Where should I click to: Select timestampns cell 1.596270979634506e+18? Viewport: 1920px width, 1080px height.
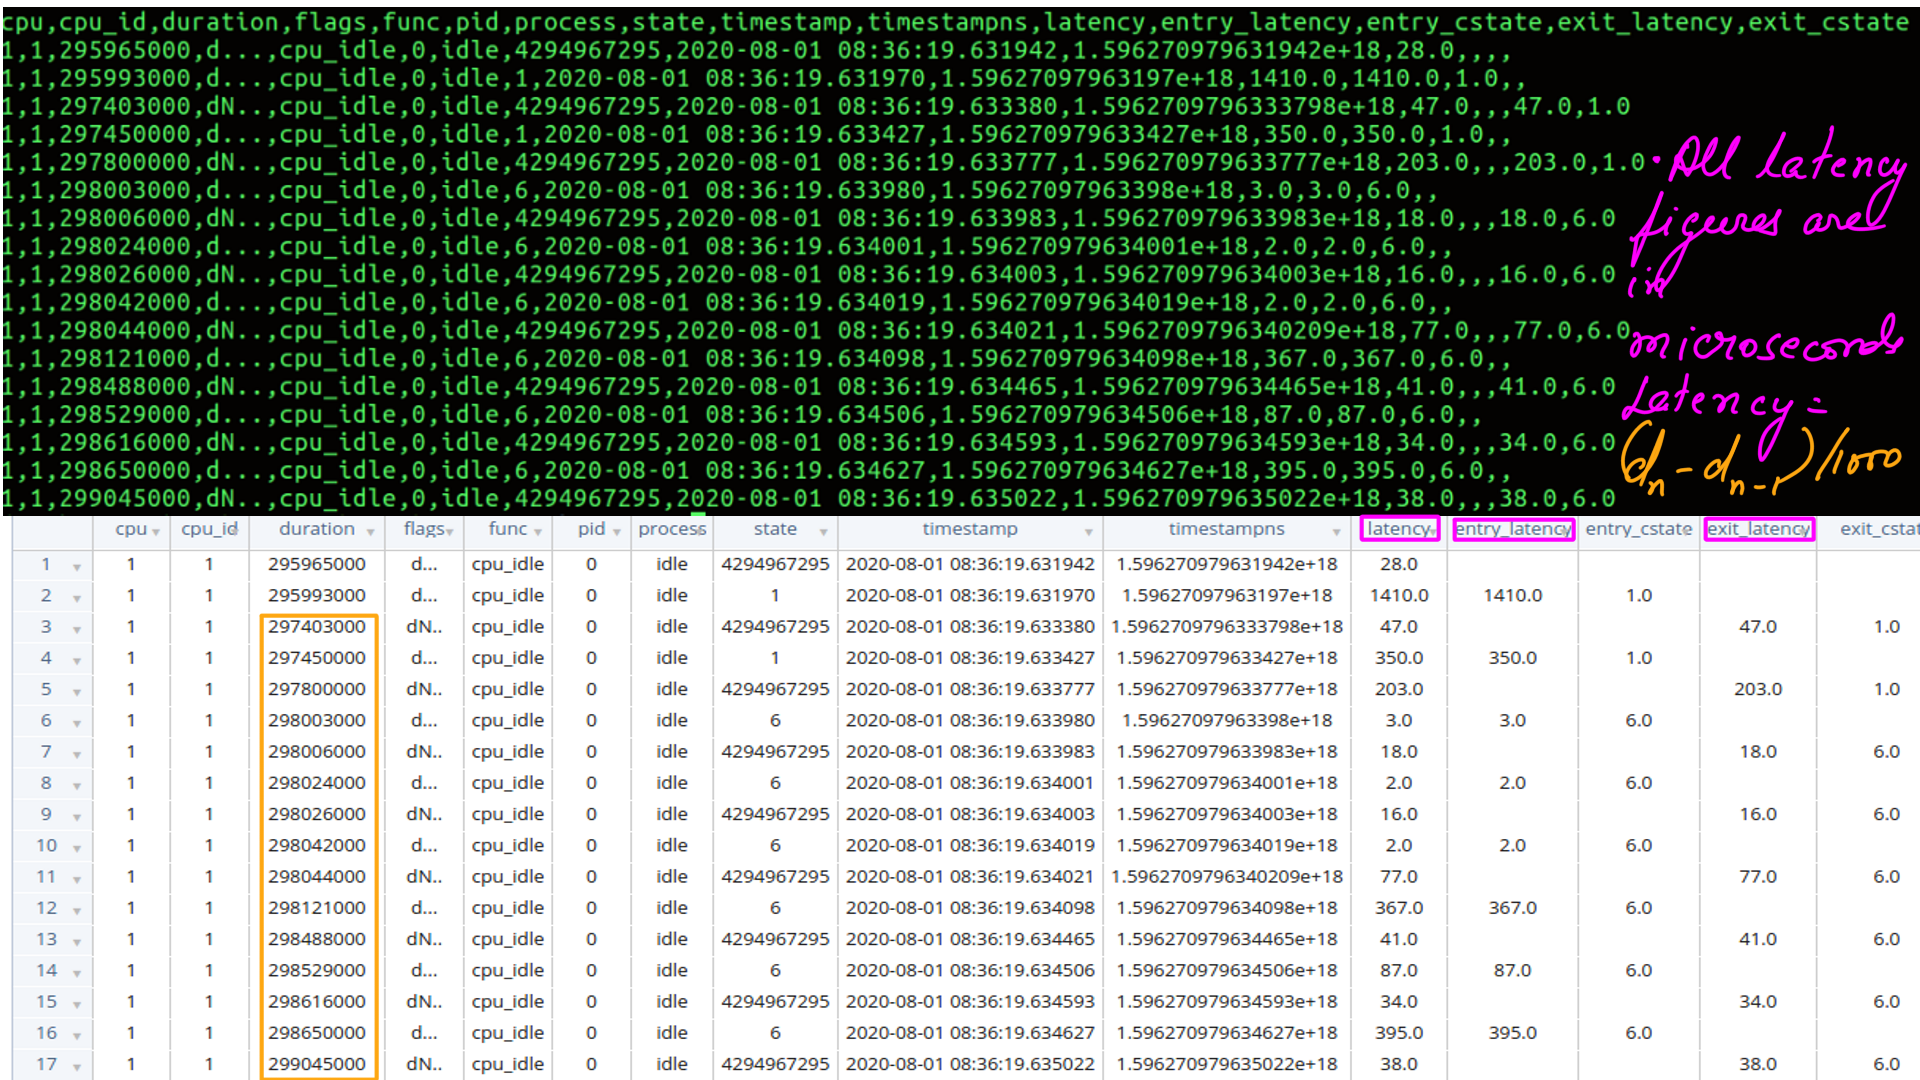pos(1227,970)
